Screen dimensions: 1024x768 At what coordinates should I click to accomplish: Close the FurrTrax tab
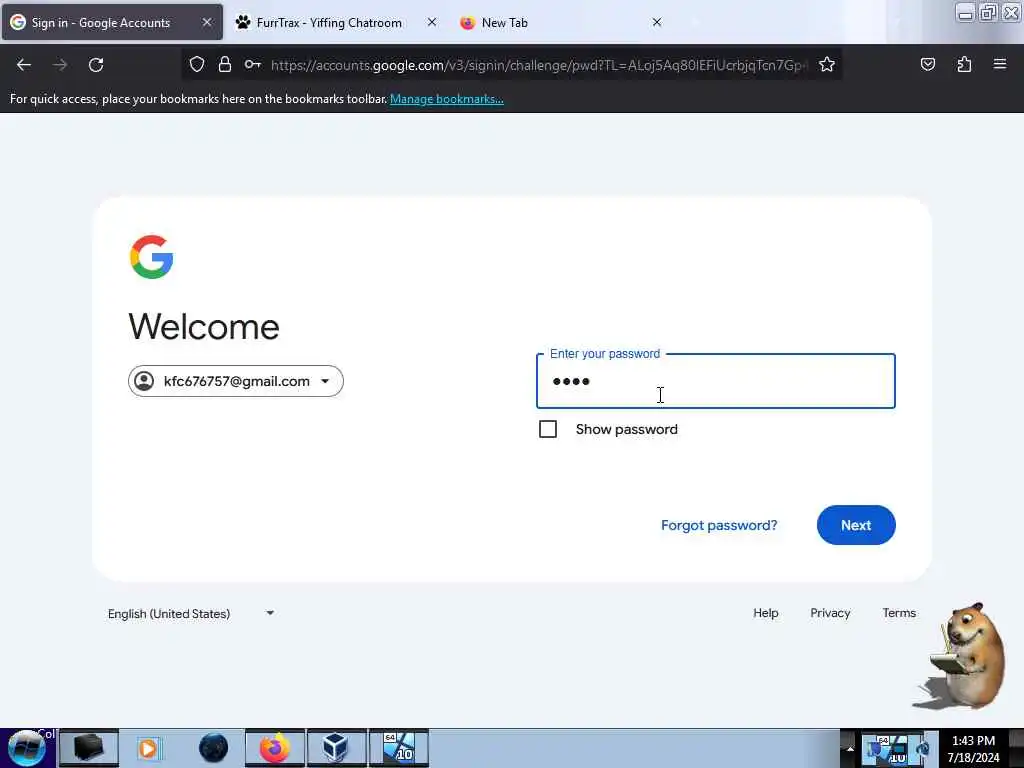pos(432,22)
